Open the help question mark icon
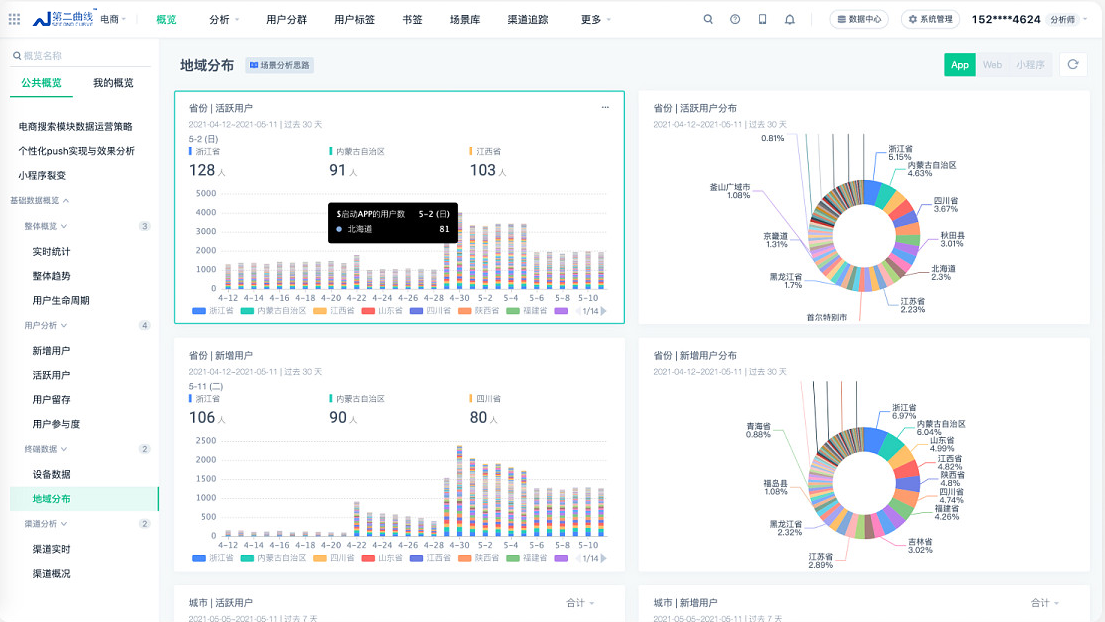Viewport: 1105px width, 622px height. click(735, 19)
